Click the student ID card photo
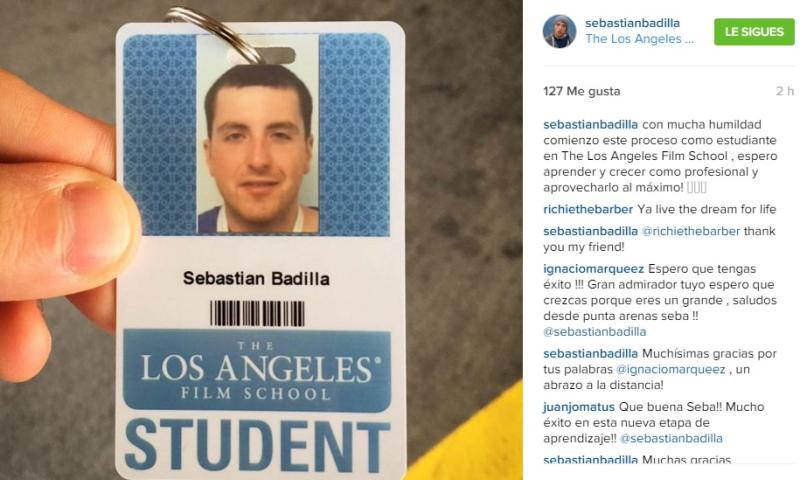 pyautogui.click(x=258, y=134)
